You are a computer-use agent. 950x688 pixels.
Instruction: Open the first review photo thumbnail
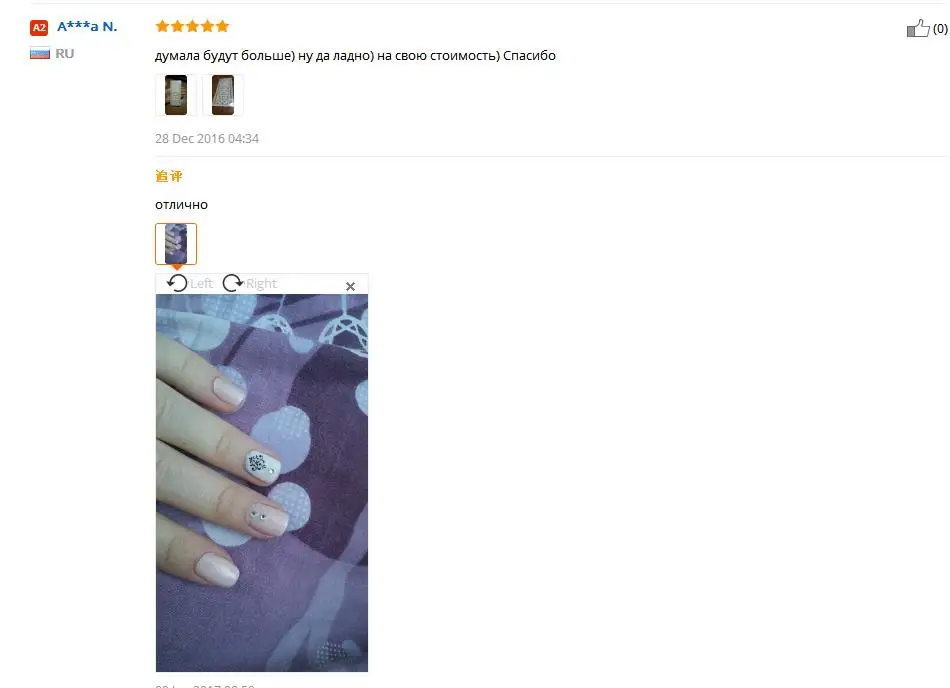point(176,95)
